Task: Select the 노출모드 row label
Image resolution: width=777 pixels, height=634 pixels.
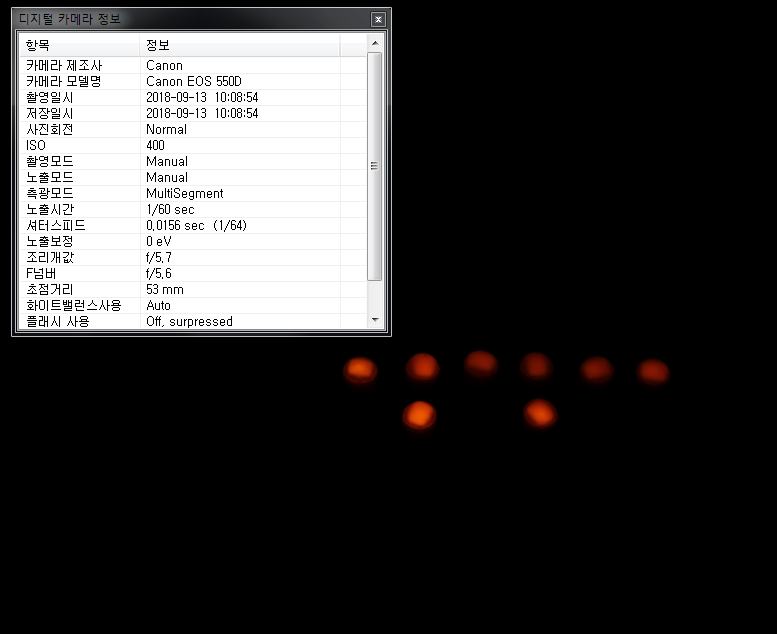Action: click(49, 177)
